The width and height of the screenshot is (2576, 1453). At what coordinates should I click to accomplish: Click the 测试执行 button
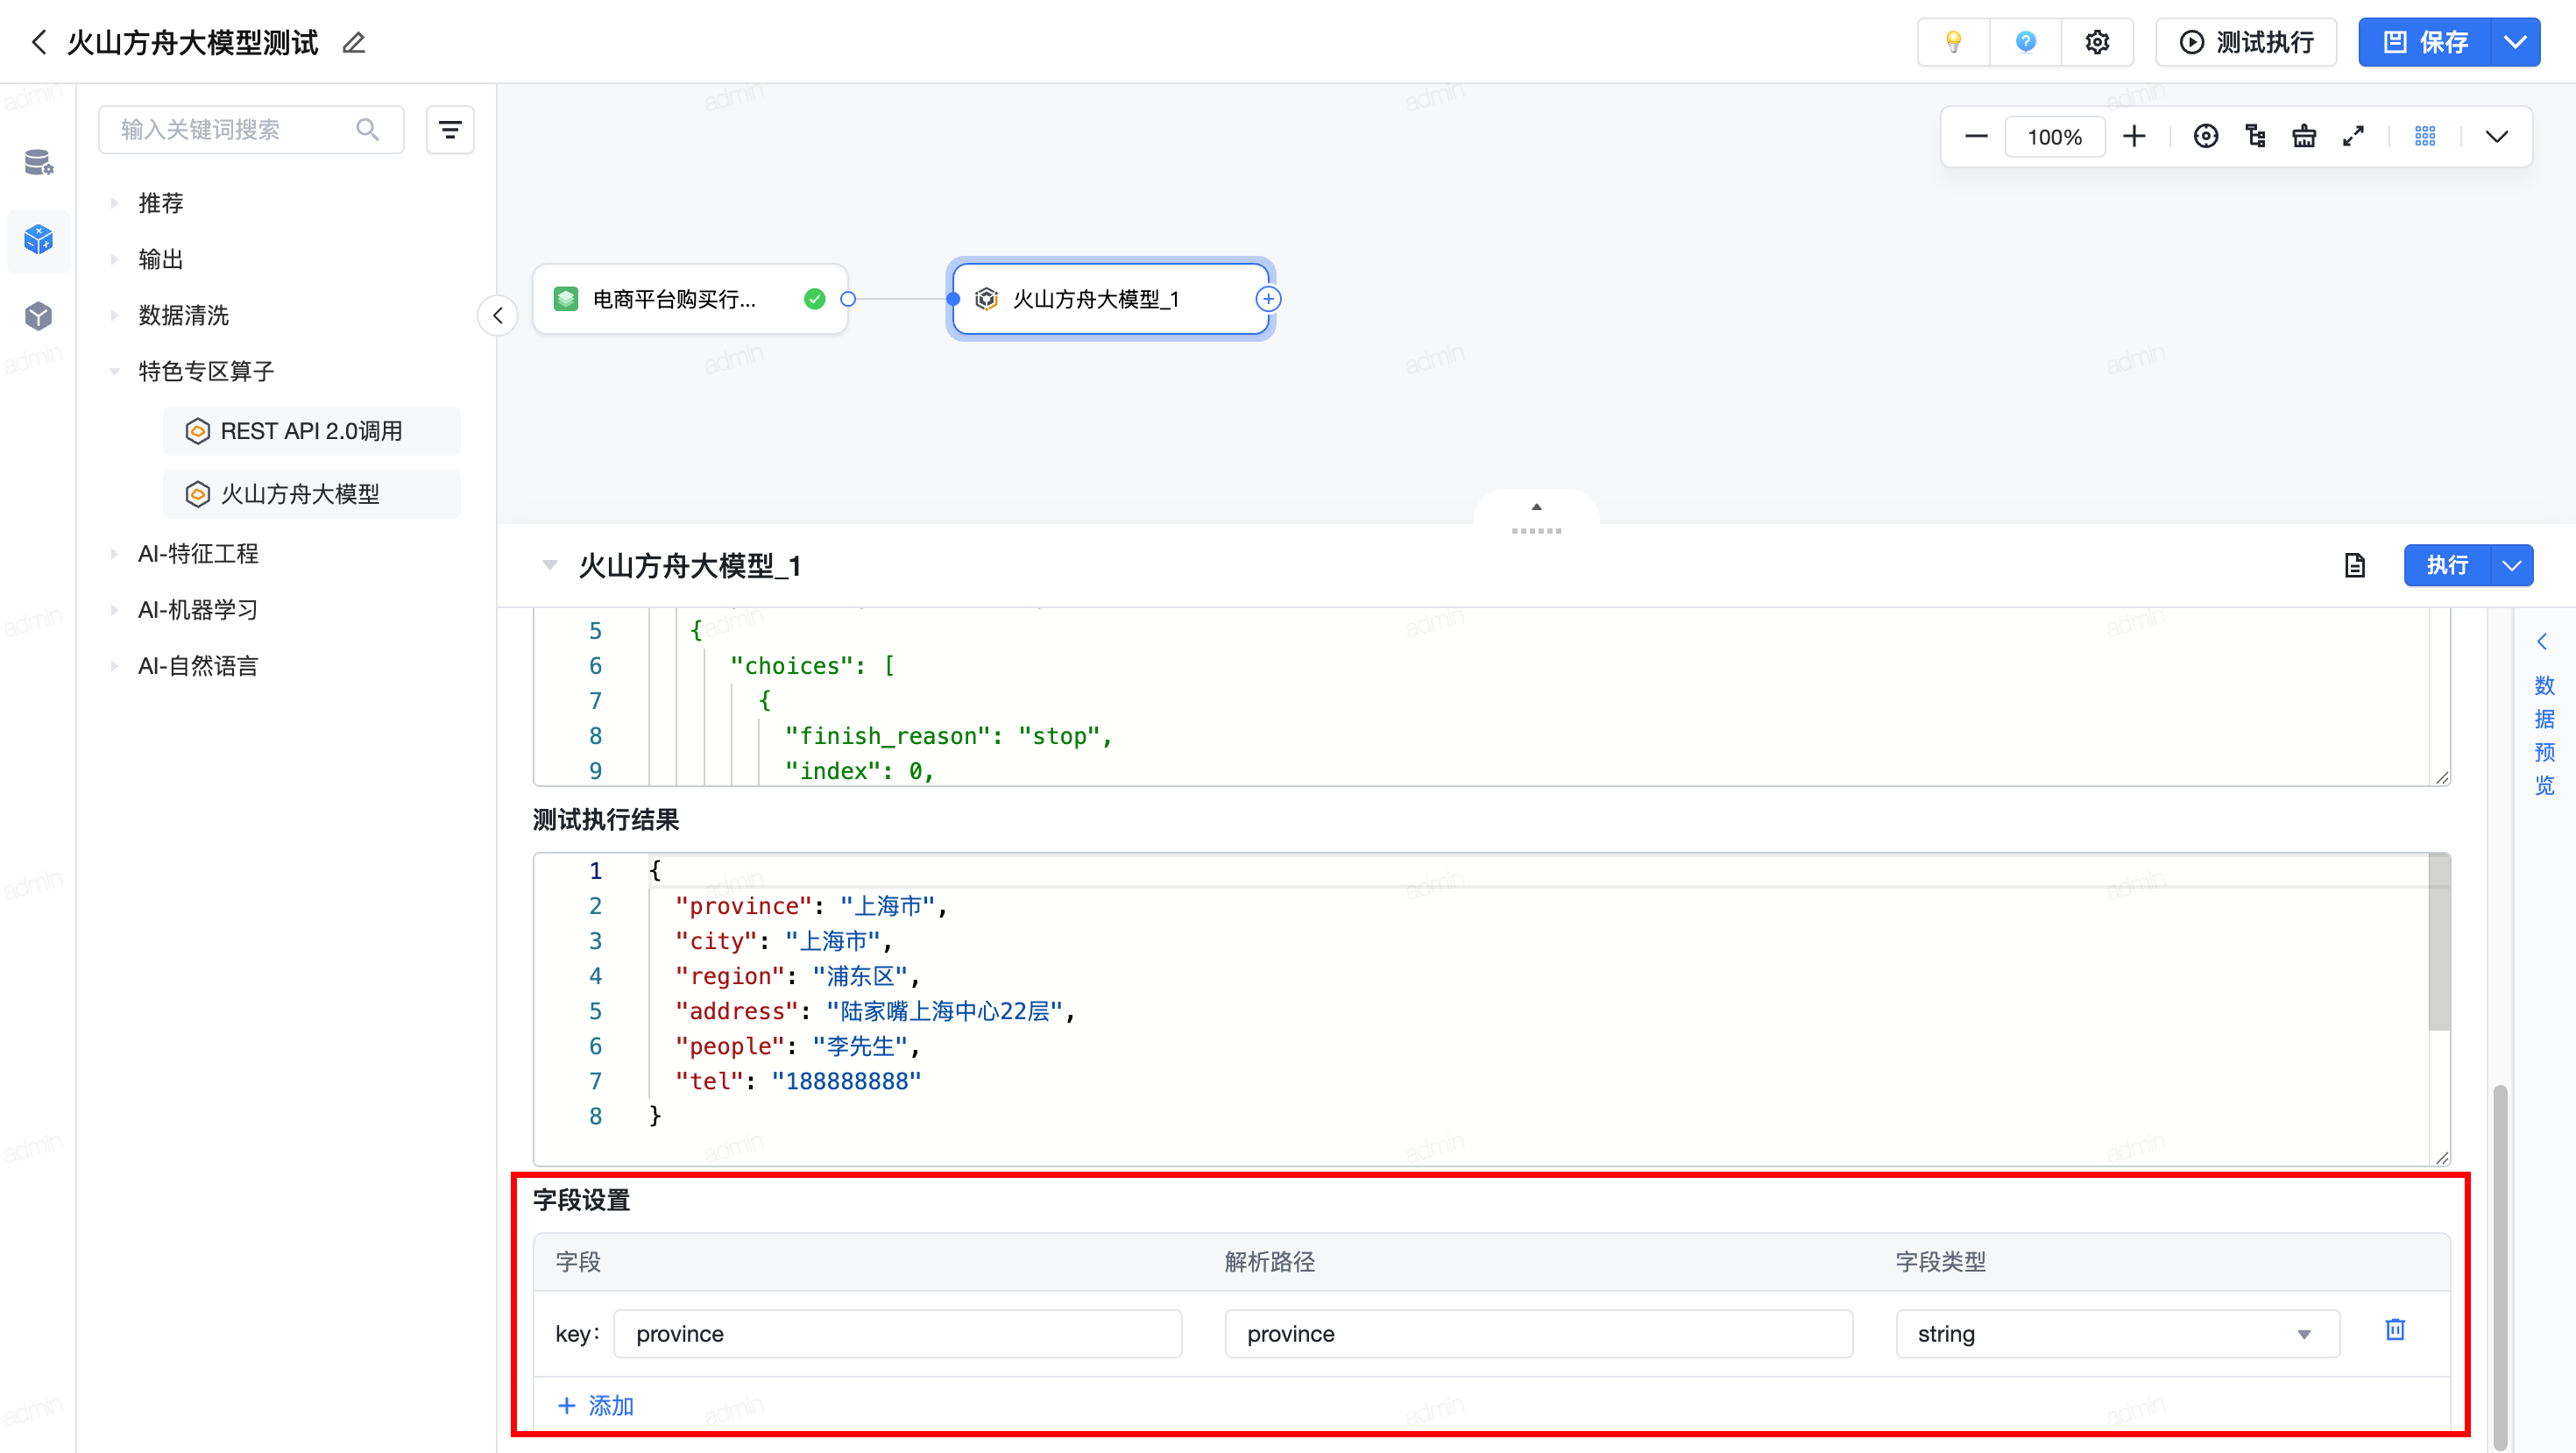pyautogui.click(x=2246, y=42)
